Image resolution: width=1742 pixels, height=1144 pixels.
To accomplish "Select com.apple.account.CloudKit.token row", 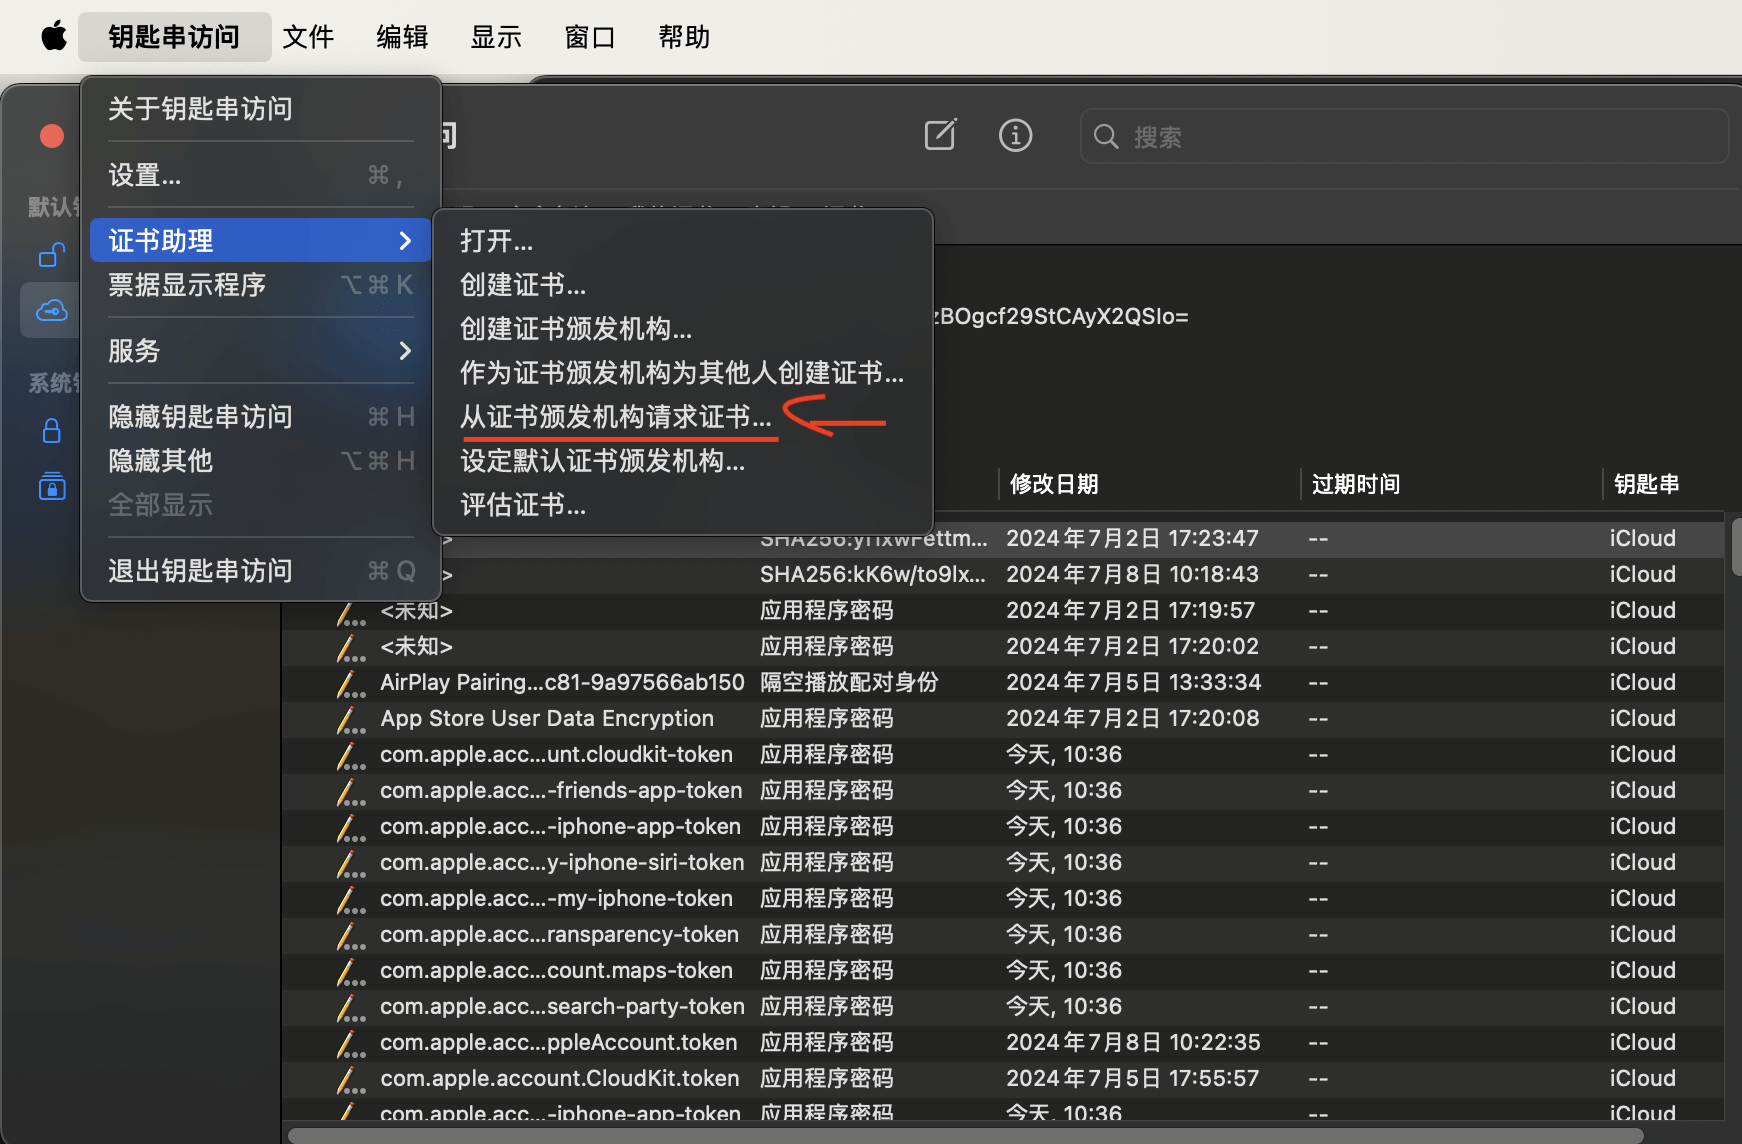I will 1003,1078.
